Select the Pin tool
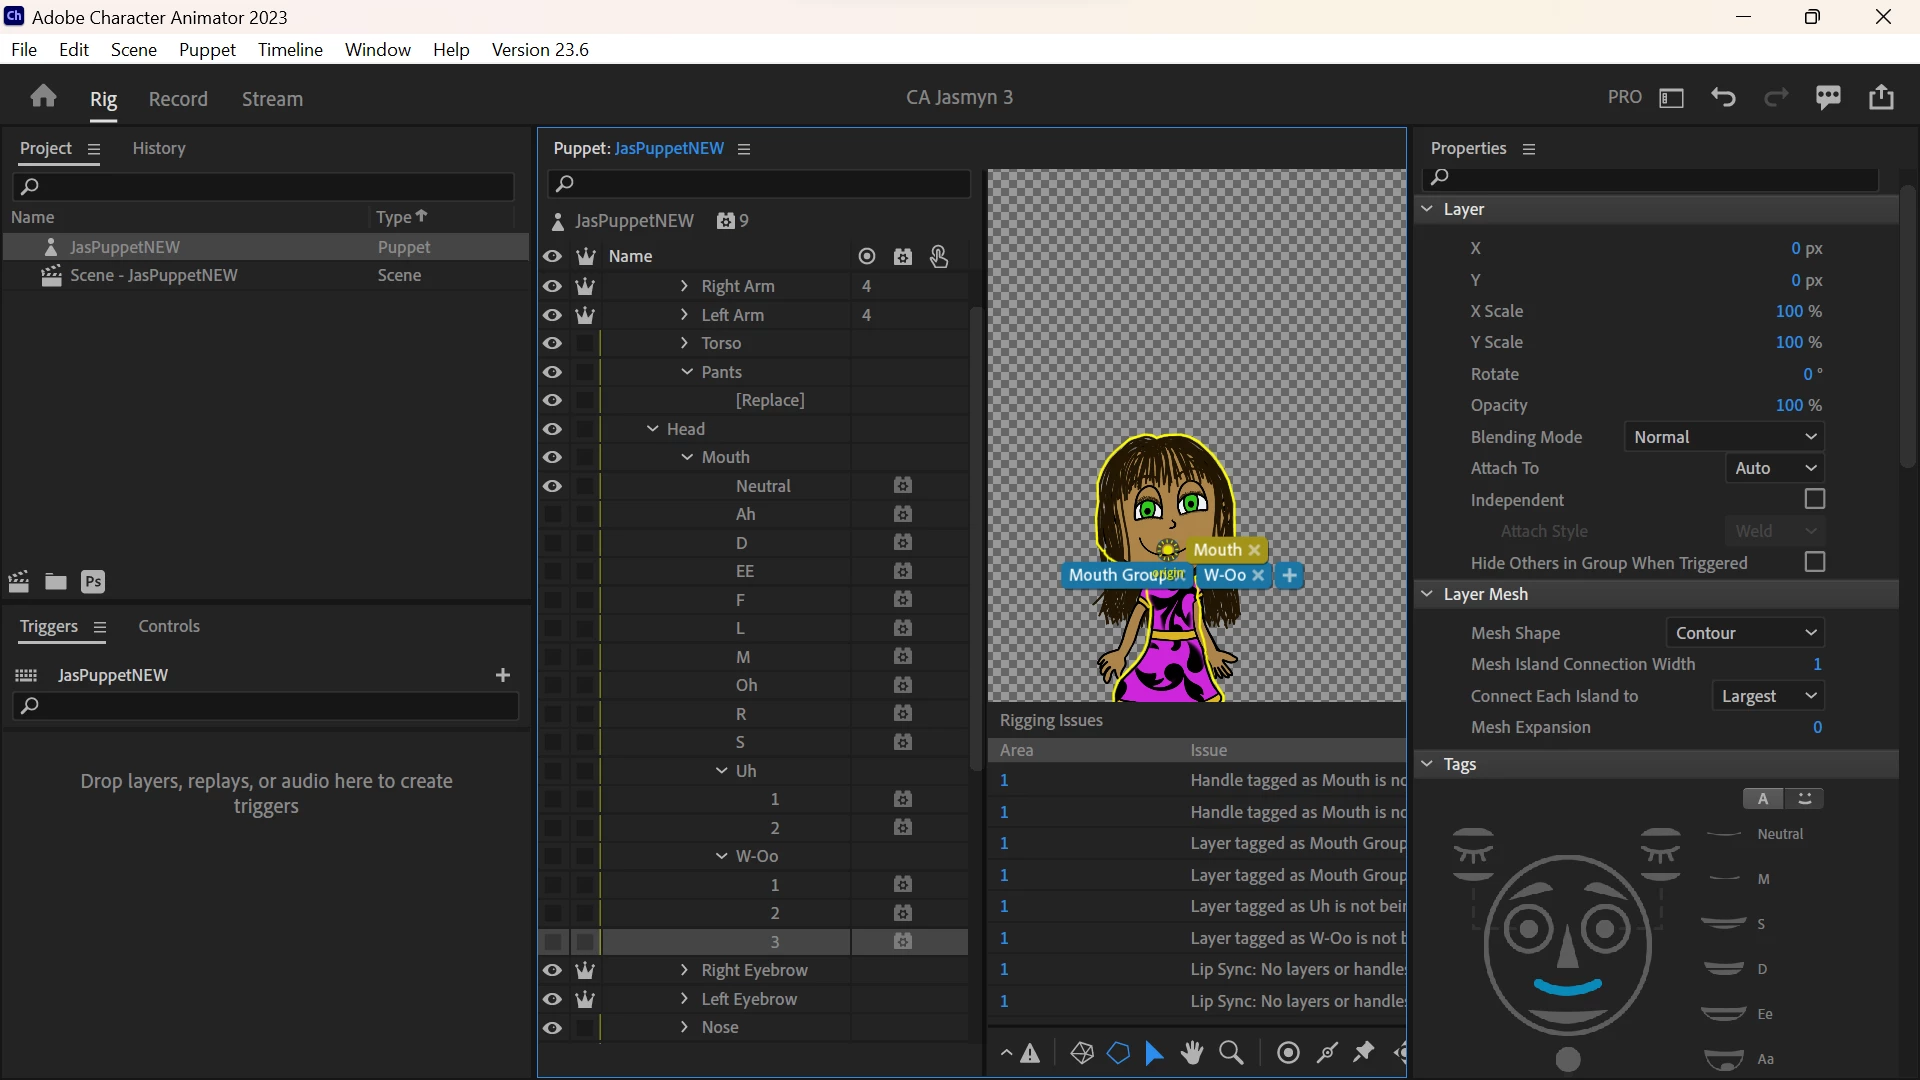1920x1080 pixels. point(1364,1052)
